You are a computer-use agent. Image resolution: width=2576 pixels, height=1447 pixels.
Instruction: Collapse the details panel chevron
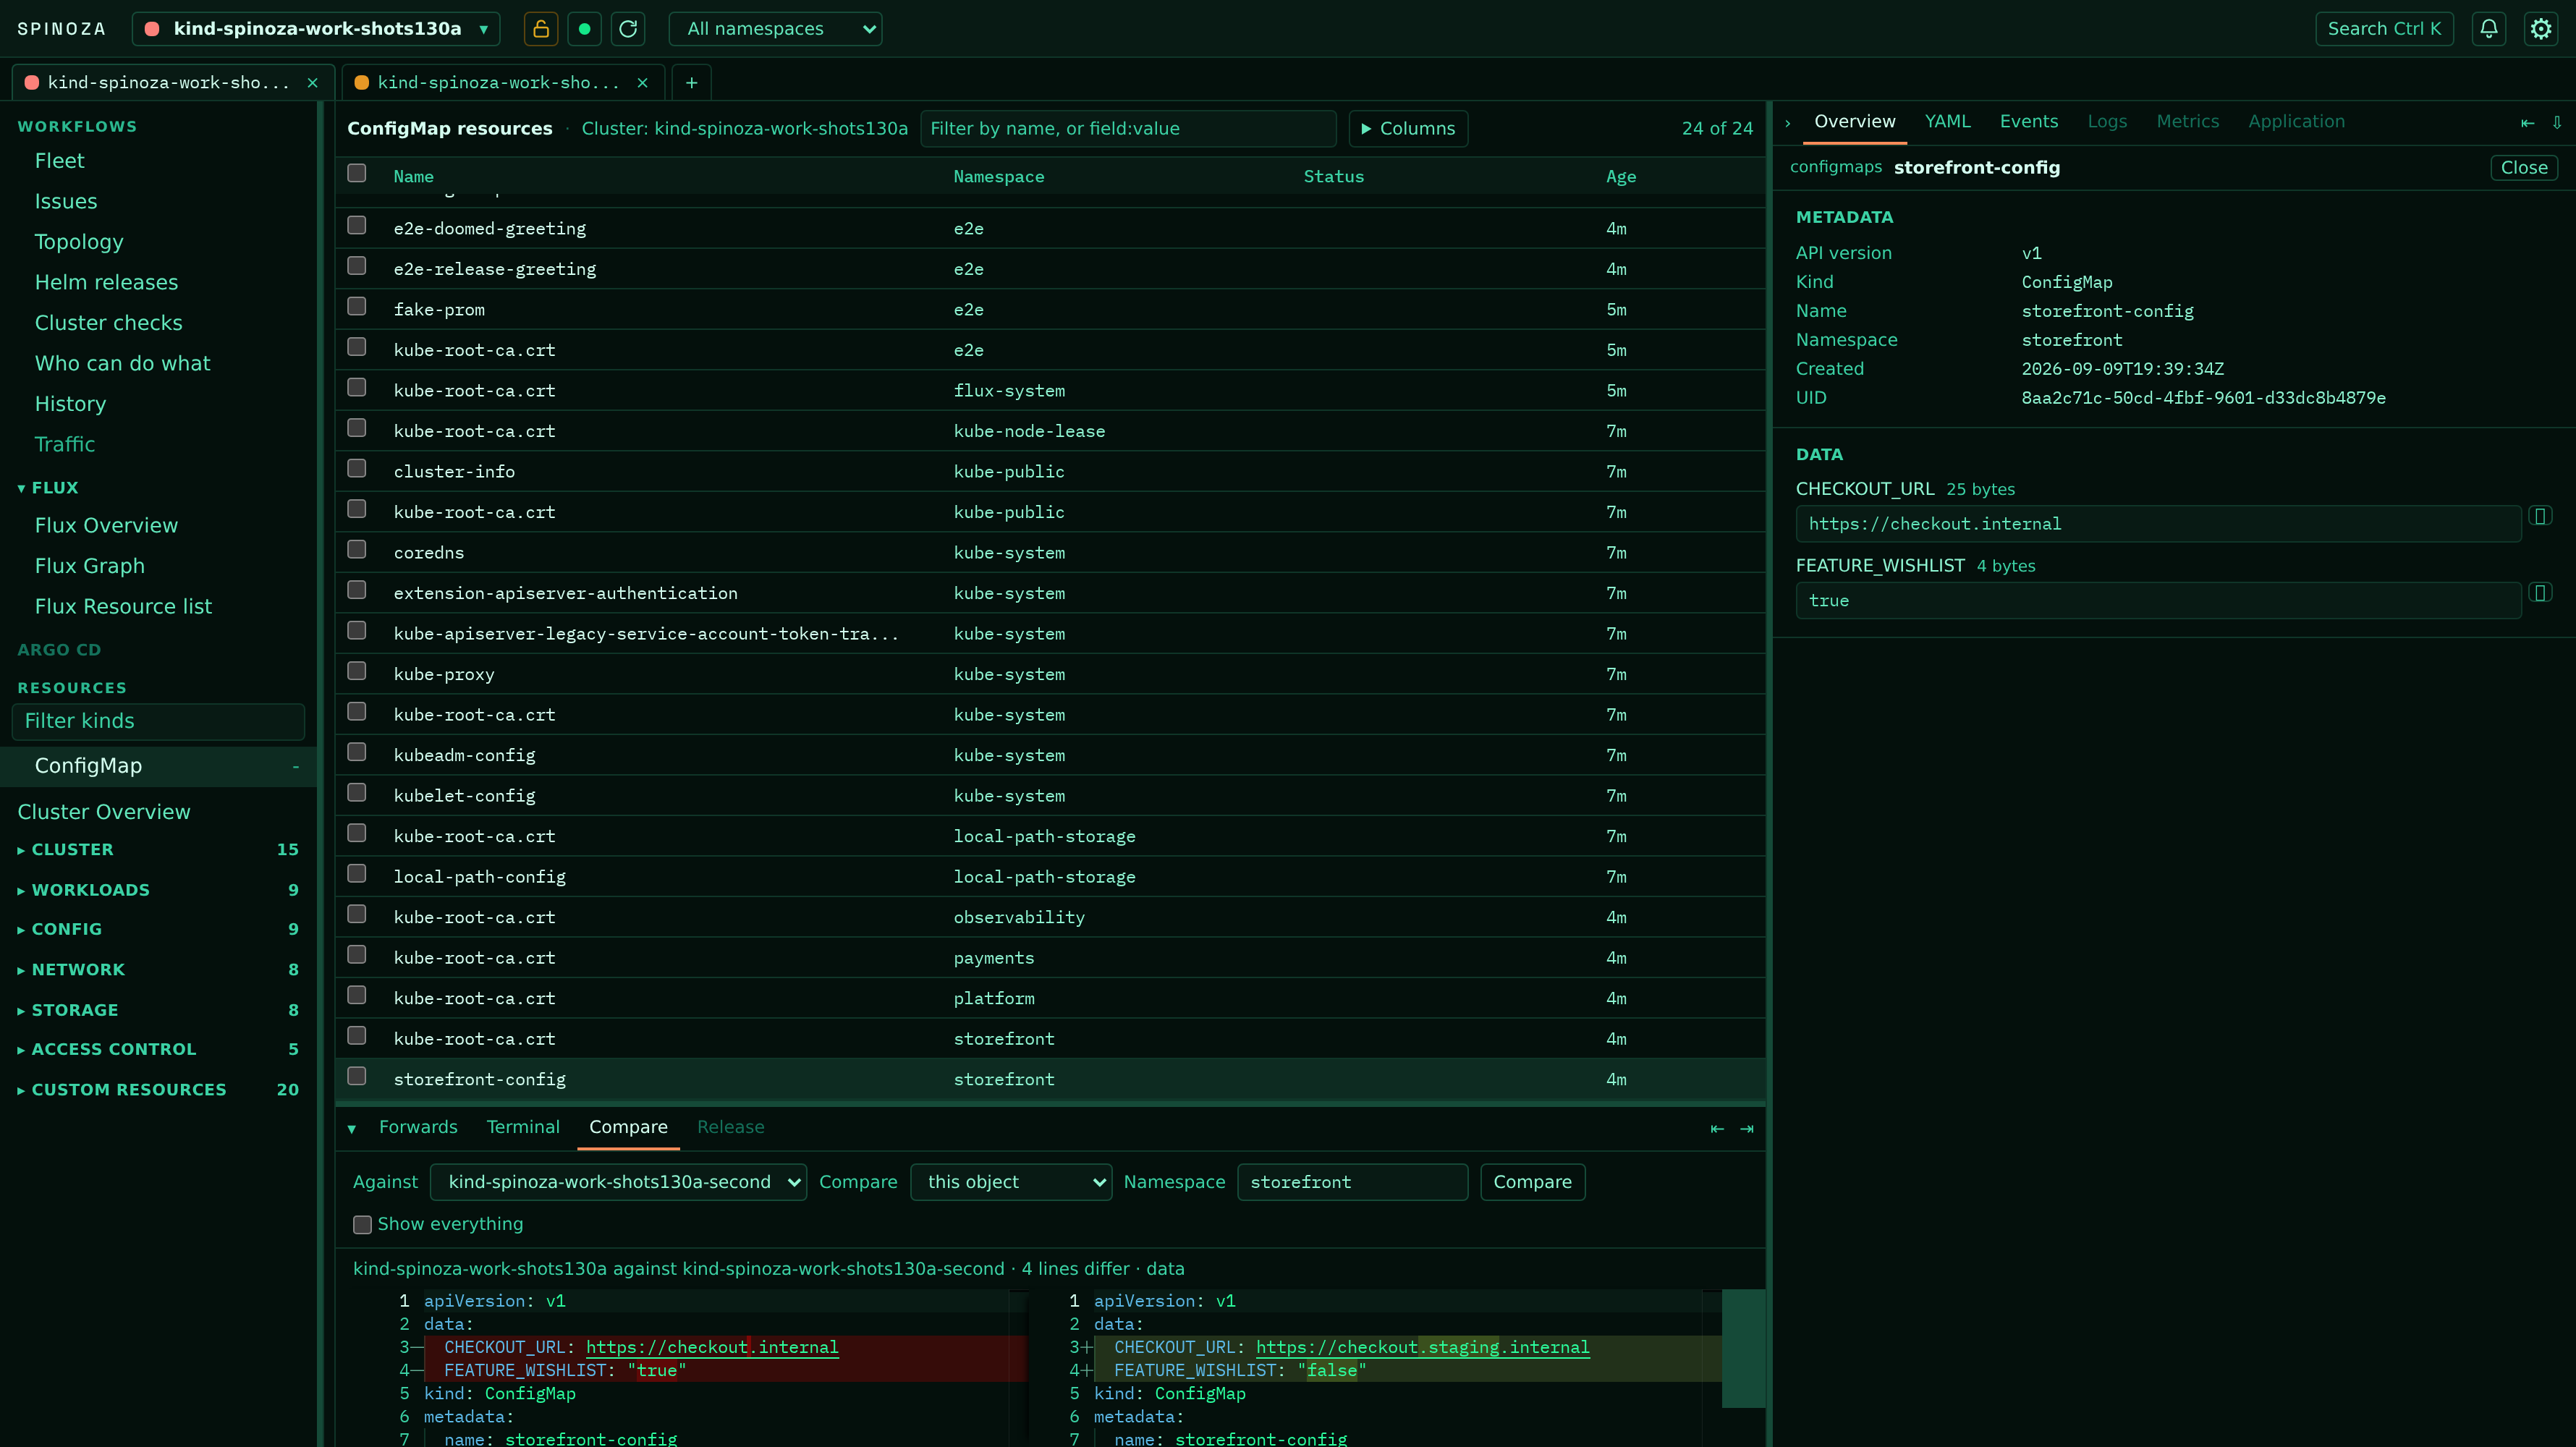[1788, 123]
